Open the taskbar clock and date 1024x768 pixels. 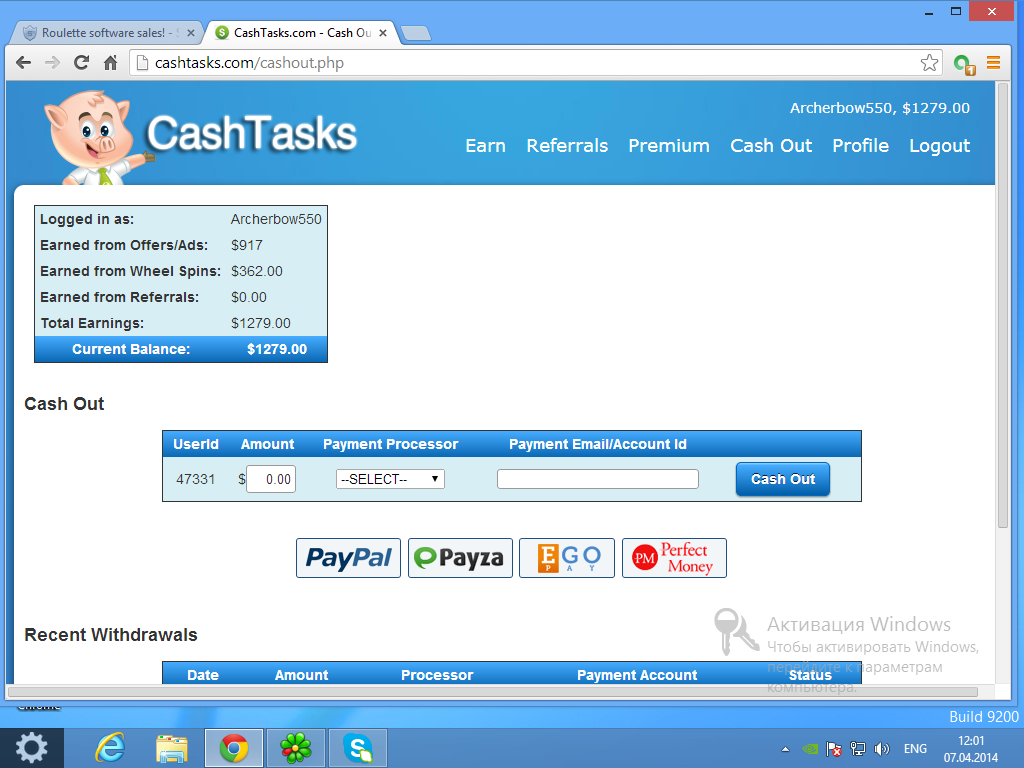970,749
